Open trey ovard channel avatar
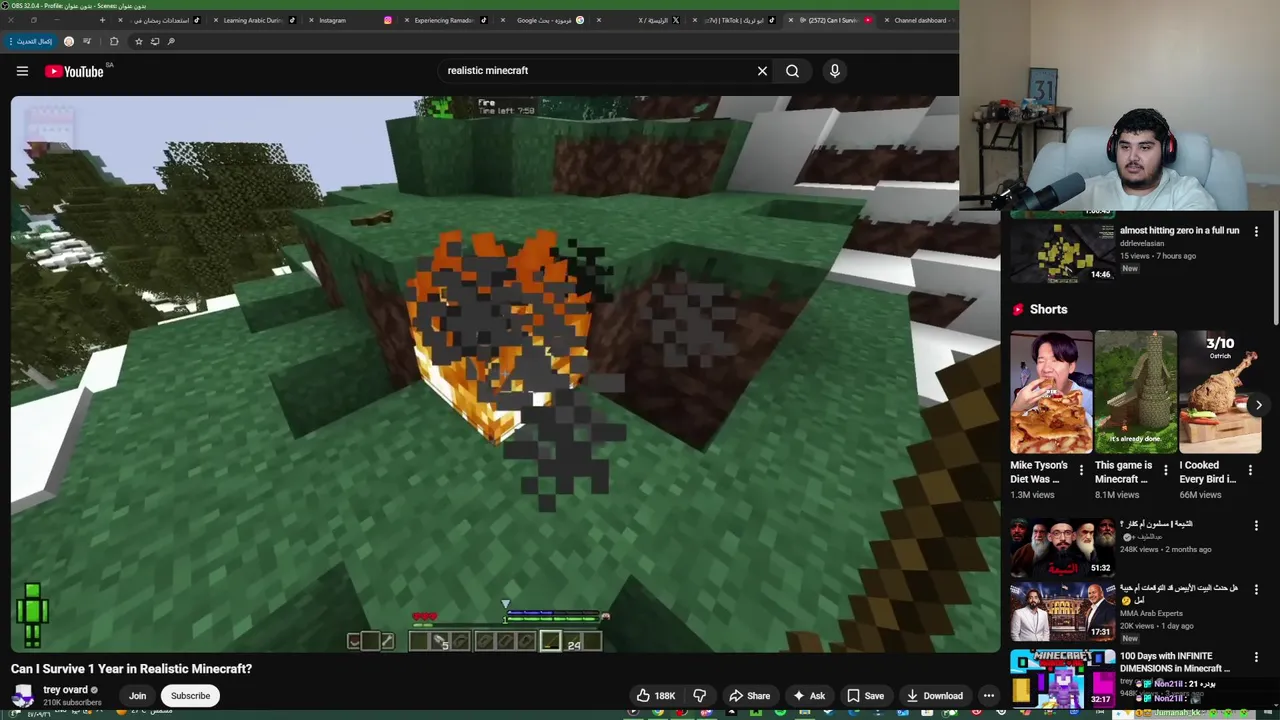1280x720 pixels. pyautogui.click(x=23, y=695)
